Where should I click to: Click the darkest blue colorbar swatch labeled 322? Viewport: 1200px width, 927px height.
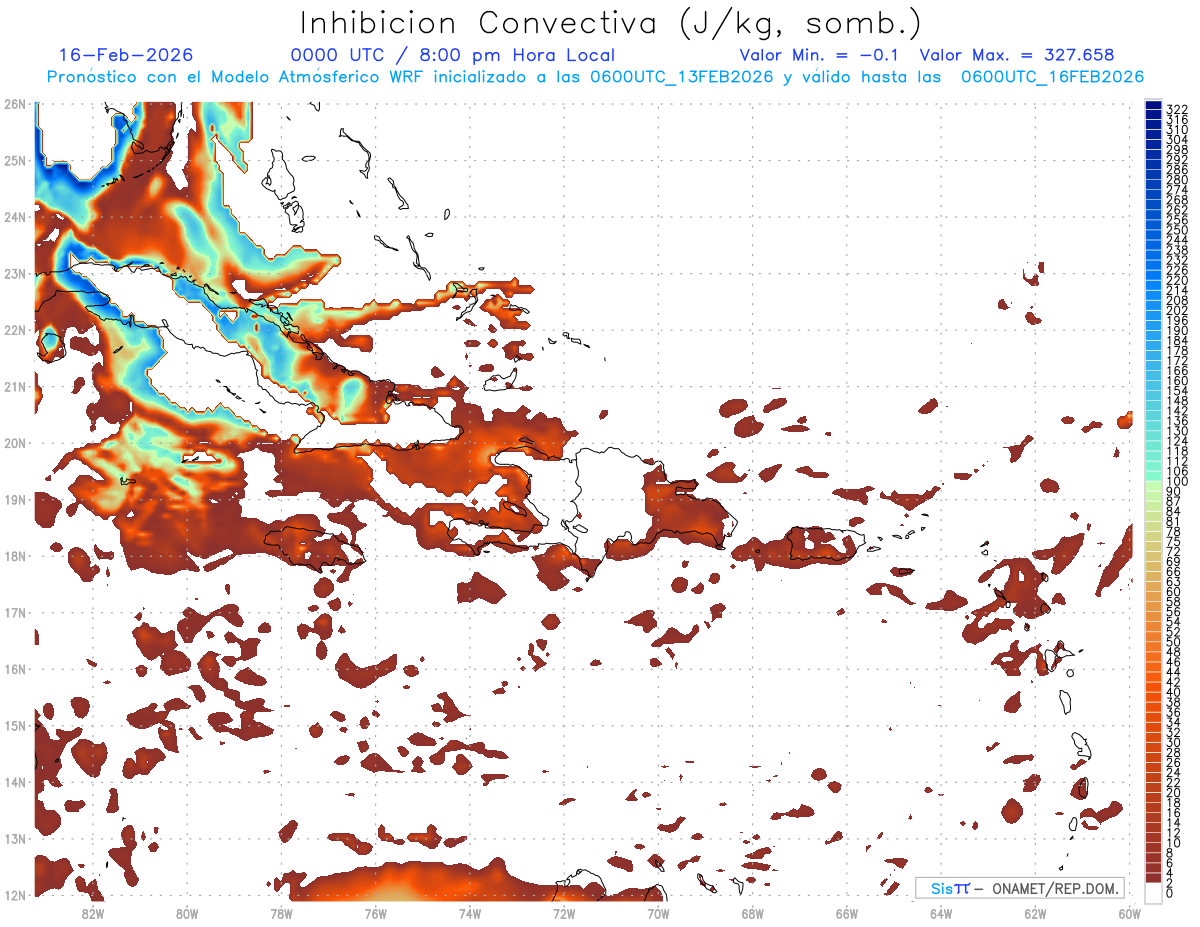pos(1153,105)
